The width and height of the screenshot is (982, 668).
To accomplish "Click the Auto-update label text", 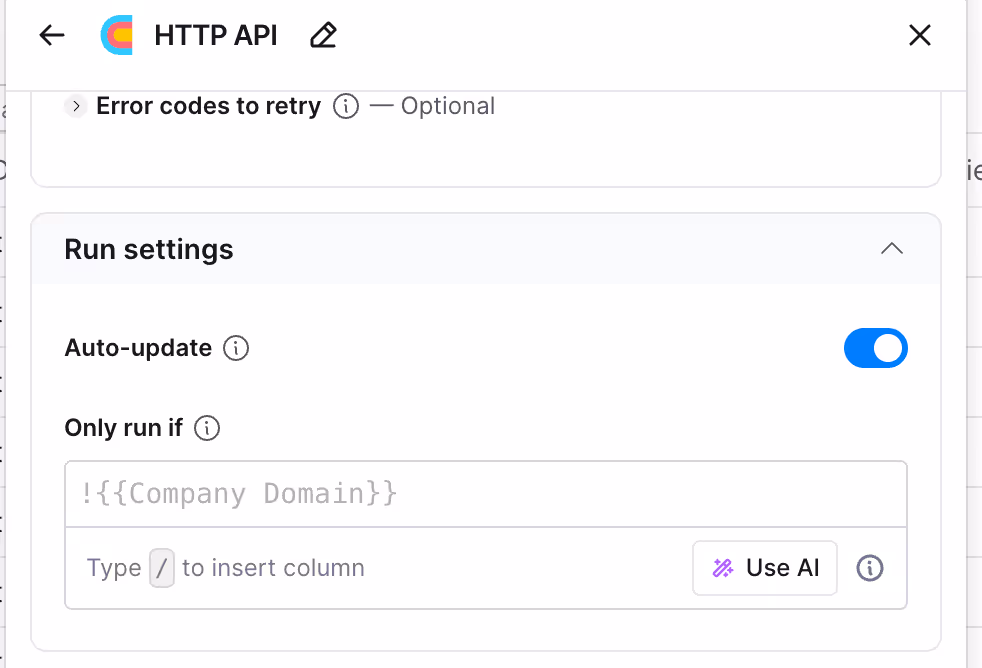I will point(138,348).
